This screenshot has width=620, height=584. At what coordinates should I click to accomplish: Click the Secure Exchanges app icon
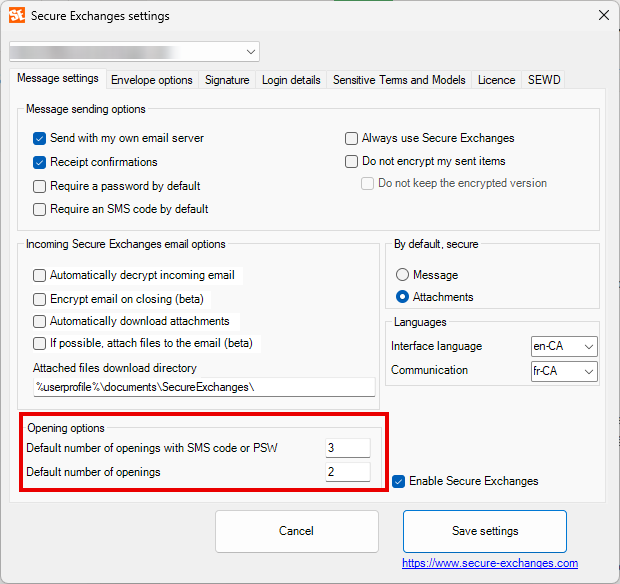click(17, 15)
